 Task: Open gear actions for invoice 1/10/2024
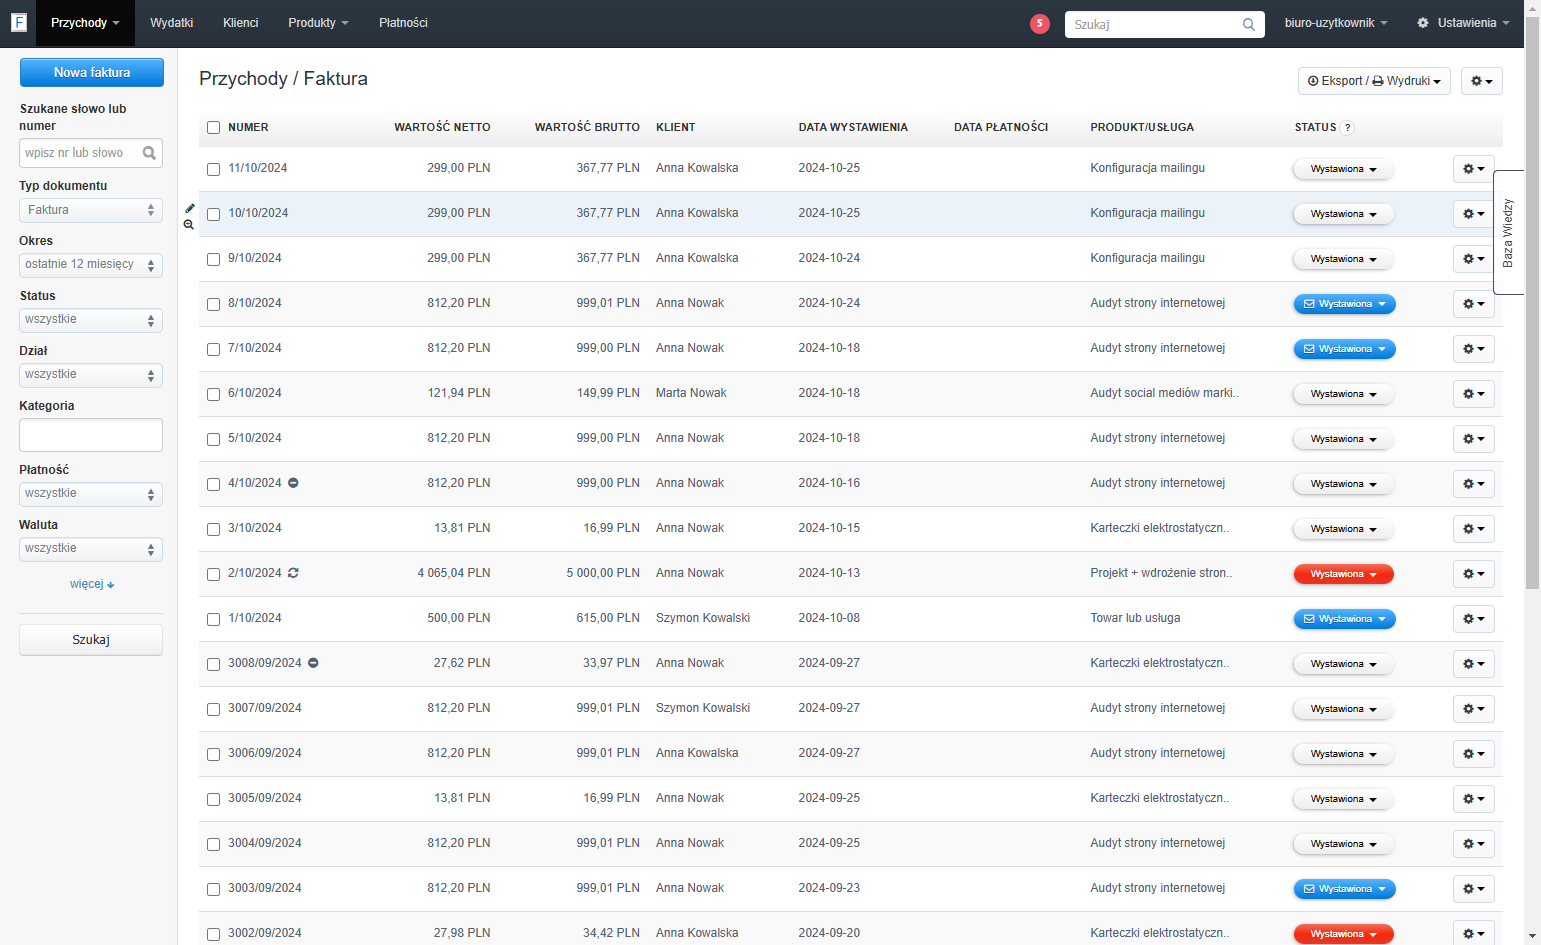(x=1473, y=619)
